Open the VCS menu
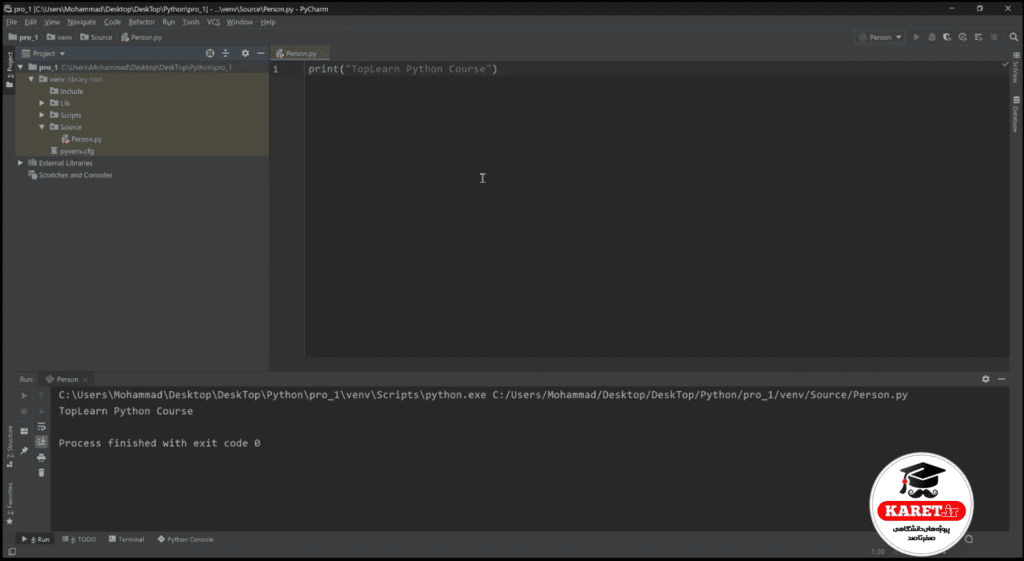The image size is (1024, 561). 214,22
